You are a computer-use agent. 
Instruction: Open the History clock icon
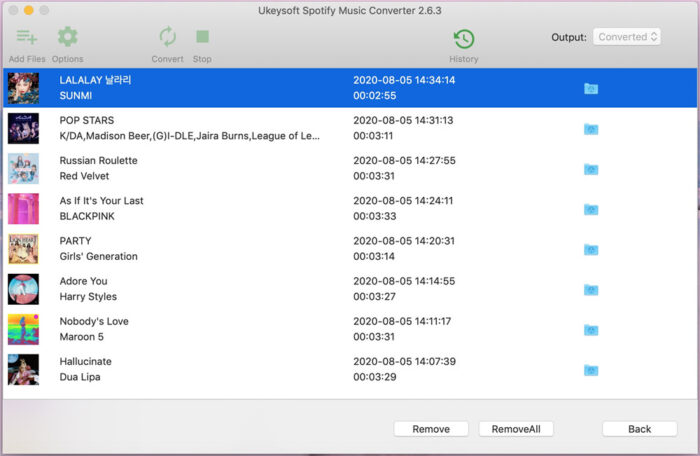click(x=464, y=39)
